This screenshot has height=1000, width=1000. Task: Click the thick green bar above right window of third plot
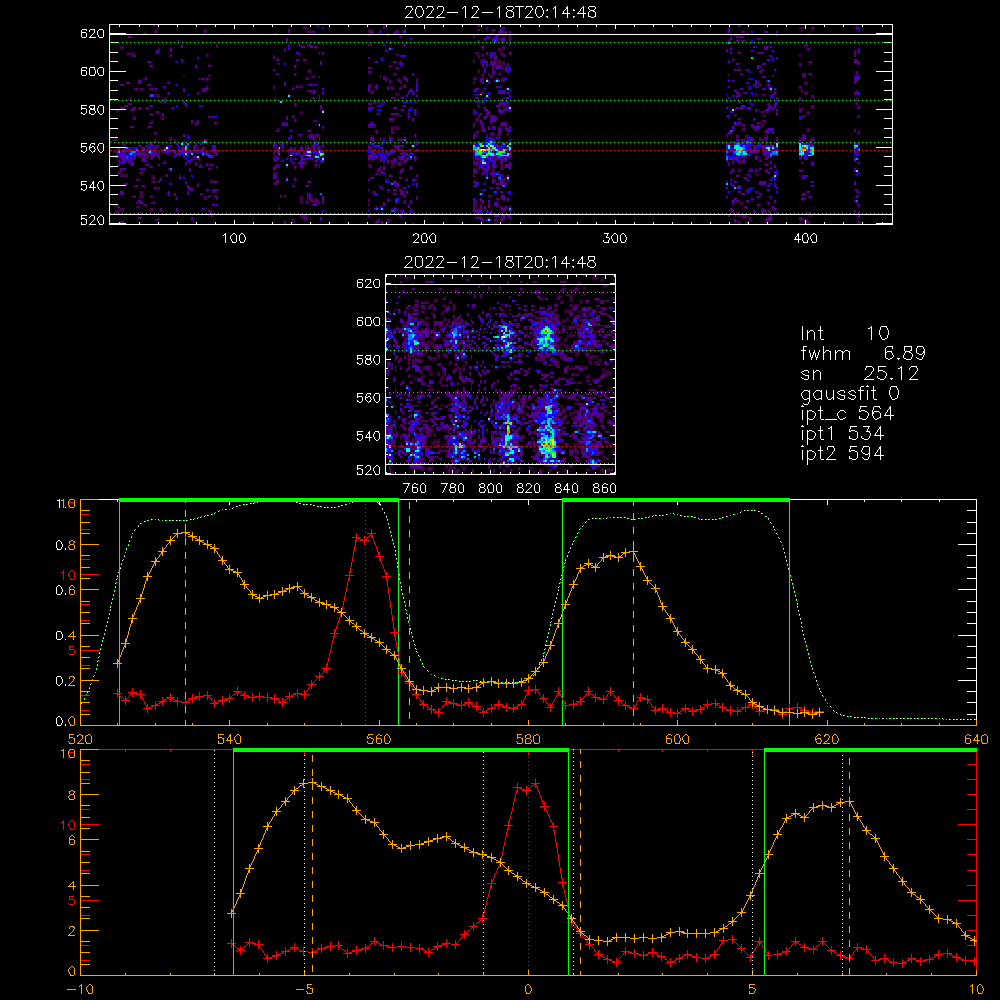tap(676, 501)
